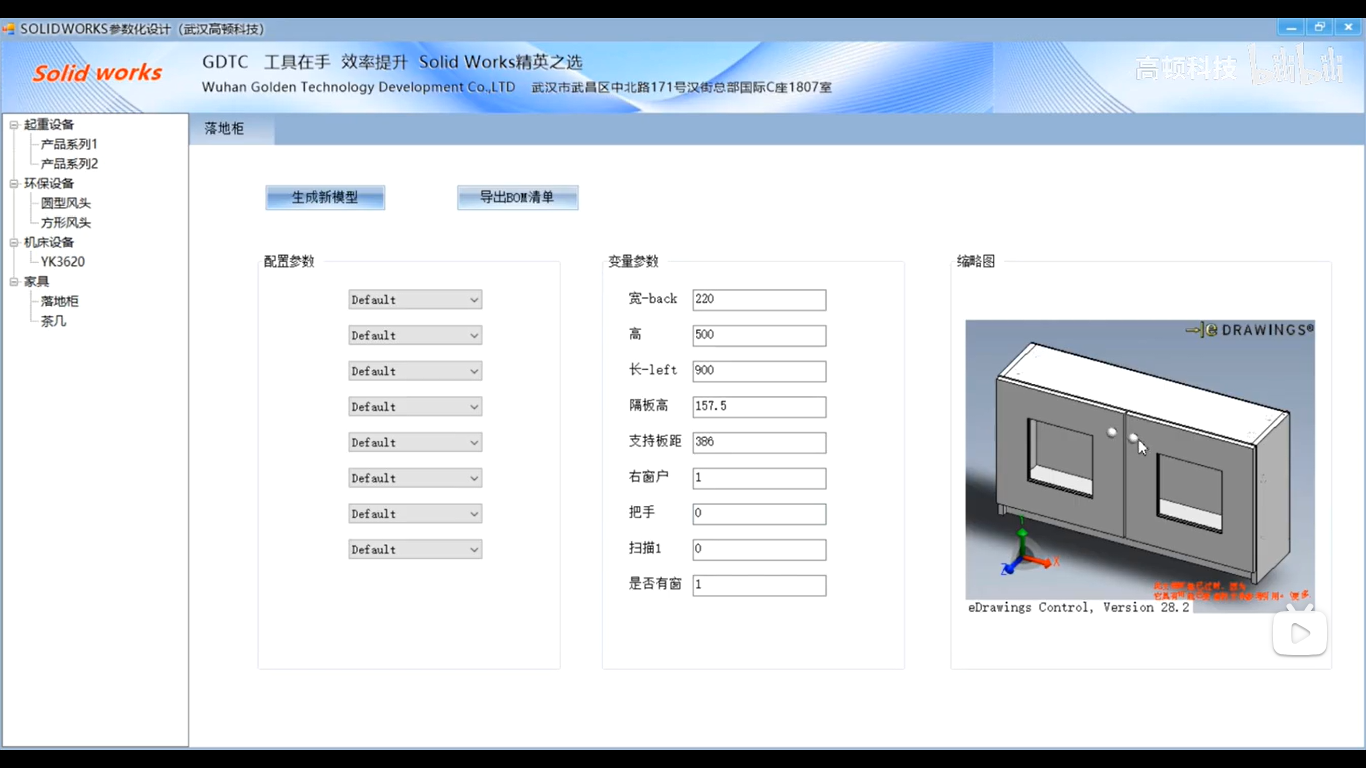Screen dimensions: 1366x768
Task: Click the node icon beside 机床设备
Action: pyautogui.click(x=13, y=241)
